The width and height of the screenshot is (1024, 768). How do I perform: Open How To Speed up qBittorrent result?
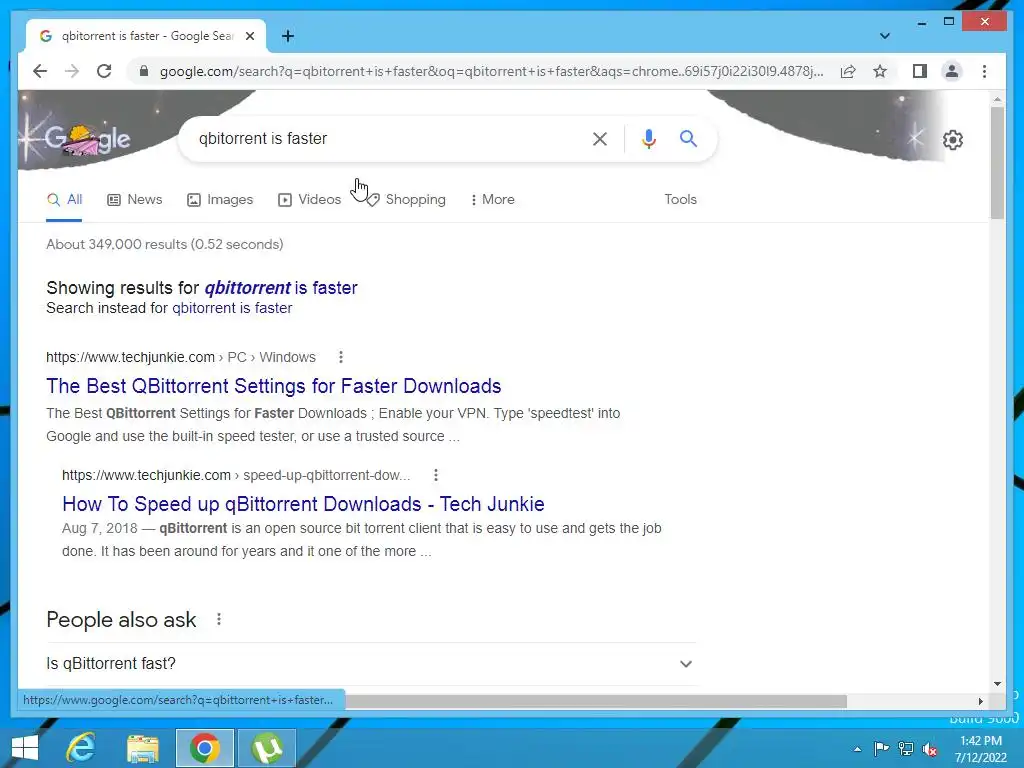click(303, 504)
